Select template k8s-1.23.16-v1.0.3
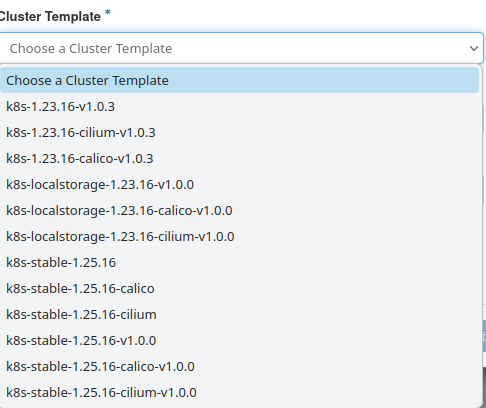Screen dimensions: 486x408 click(x=239, y=107)
